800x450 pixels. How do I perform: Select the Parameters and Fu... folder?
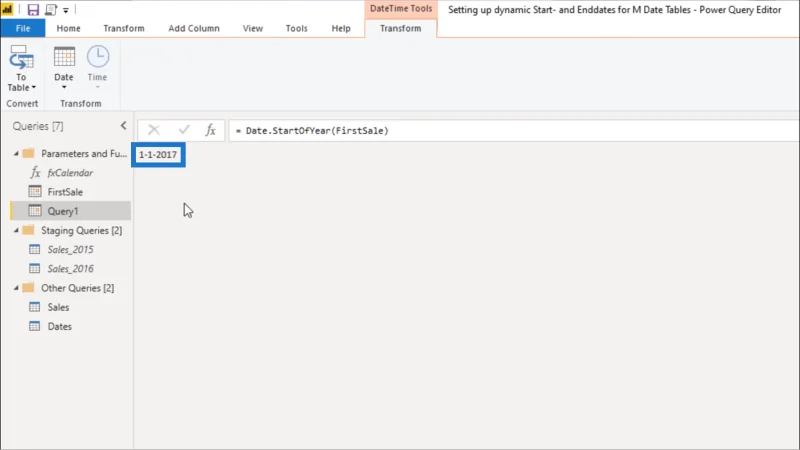[84, 154]
